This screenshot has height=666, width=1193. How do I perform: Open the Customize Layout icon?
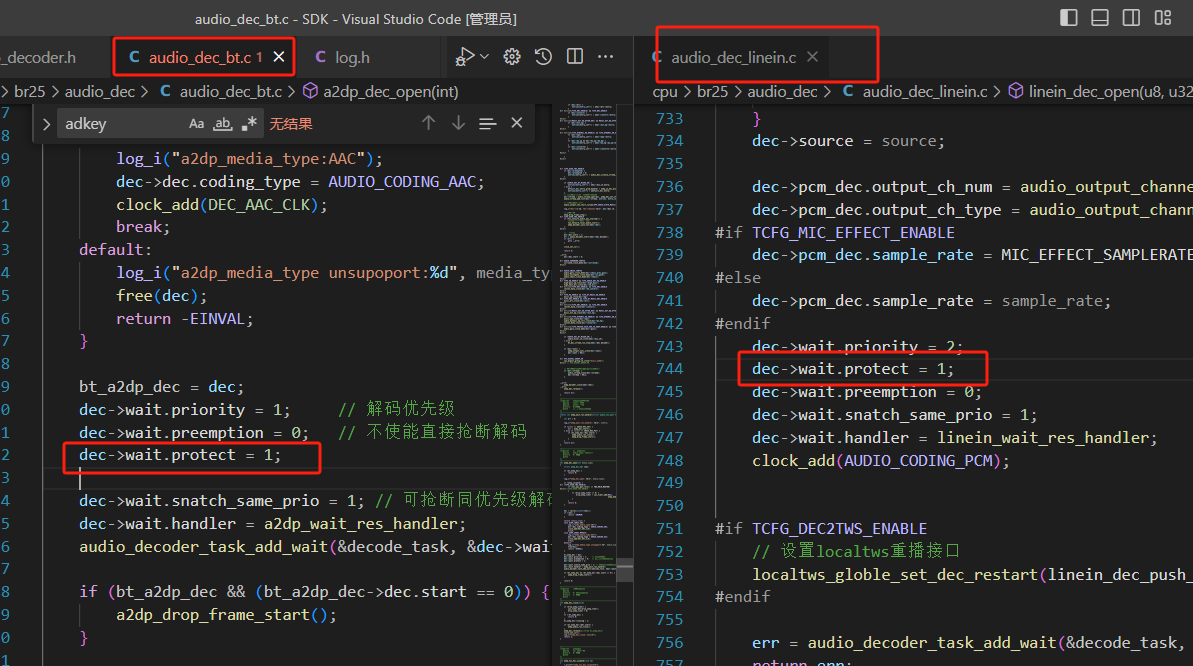(1163, 18)
